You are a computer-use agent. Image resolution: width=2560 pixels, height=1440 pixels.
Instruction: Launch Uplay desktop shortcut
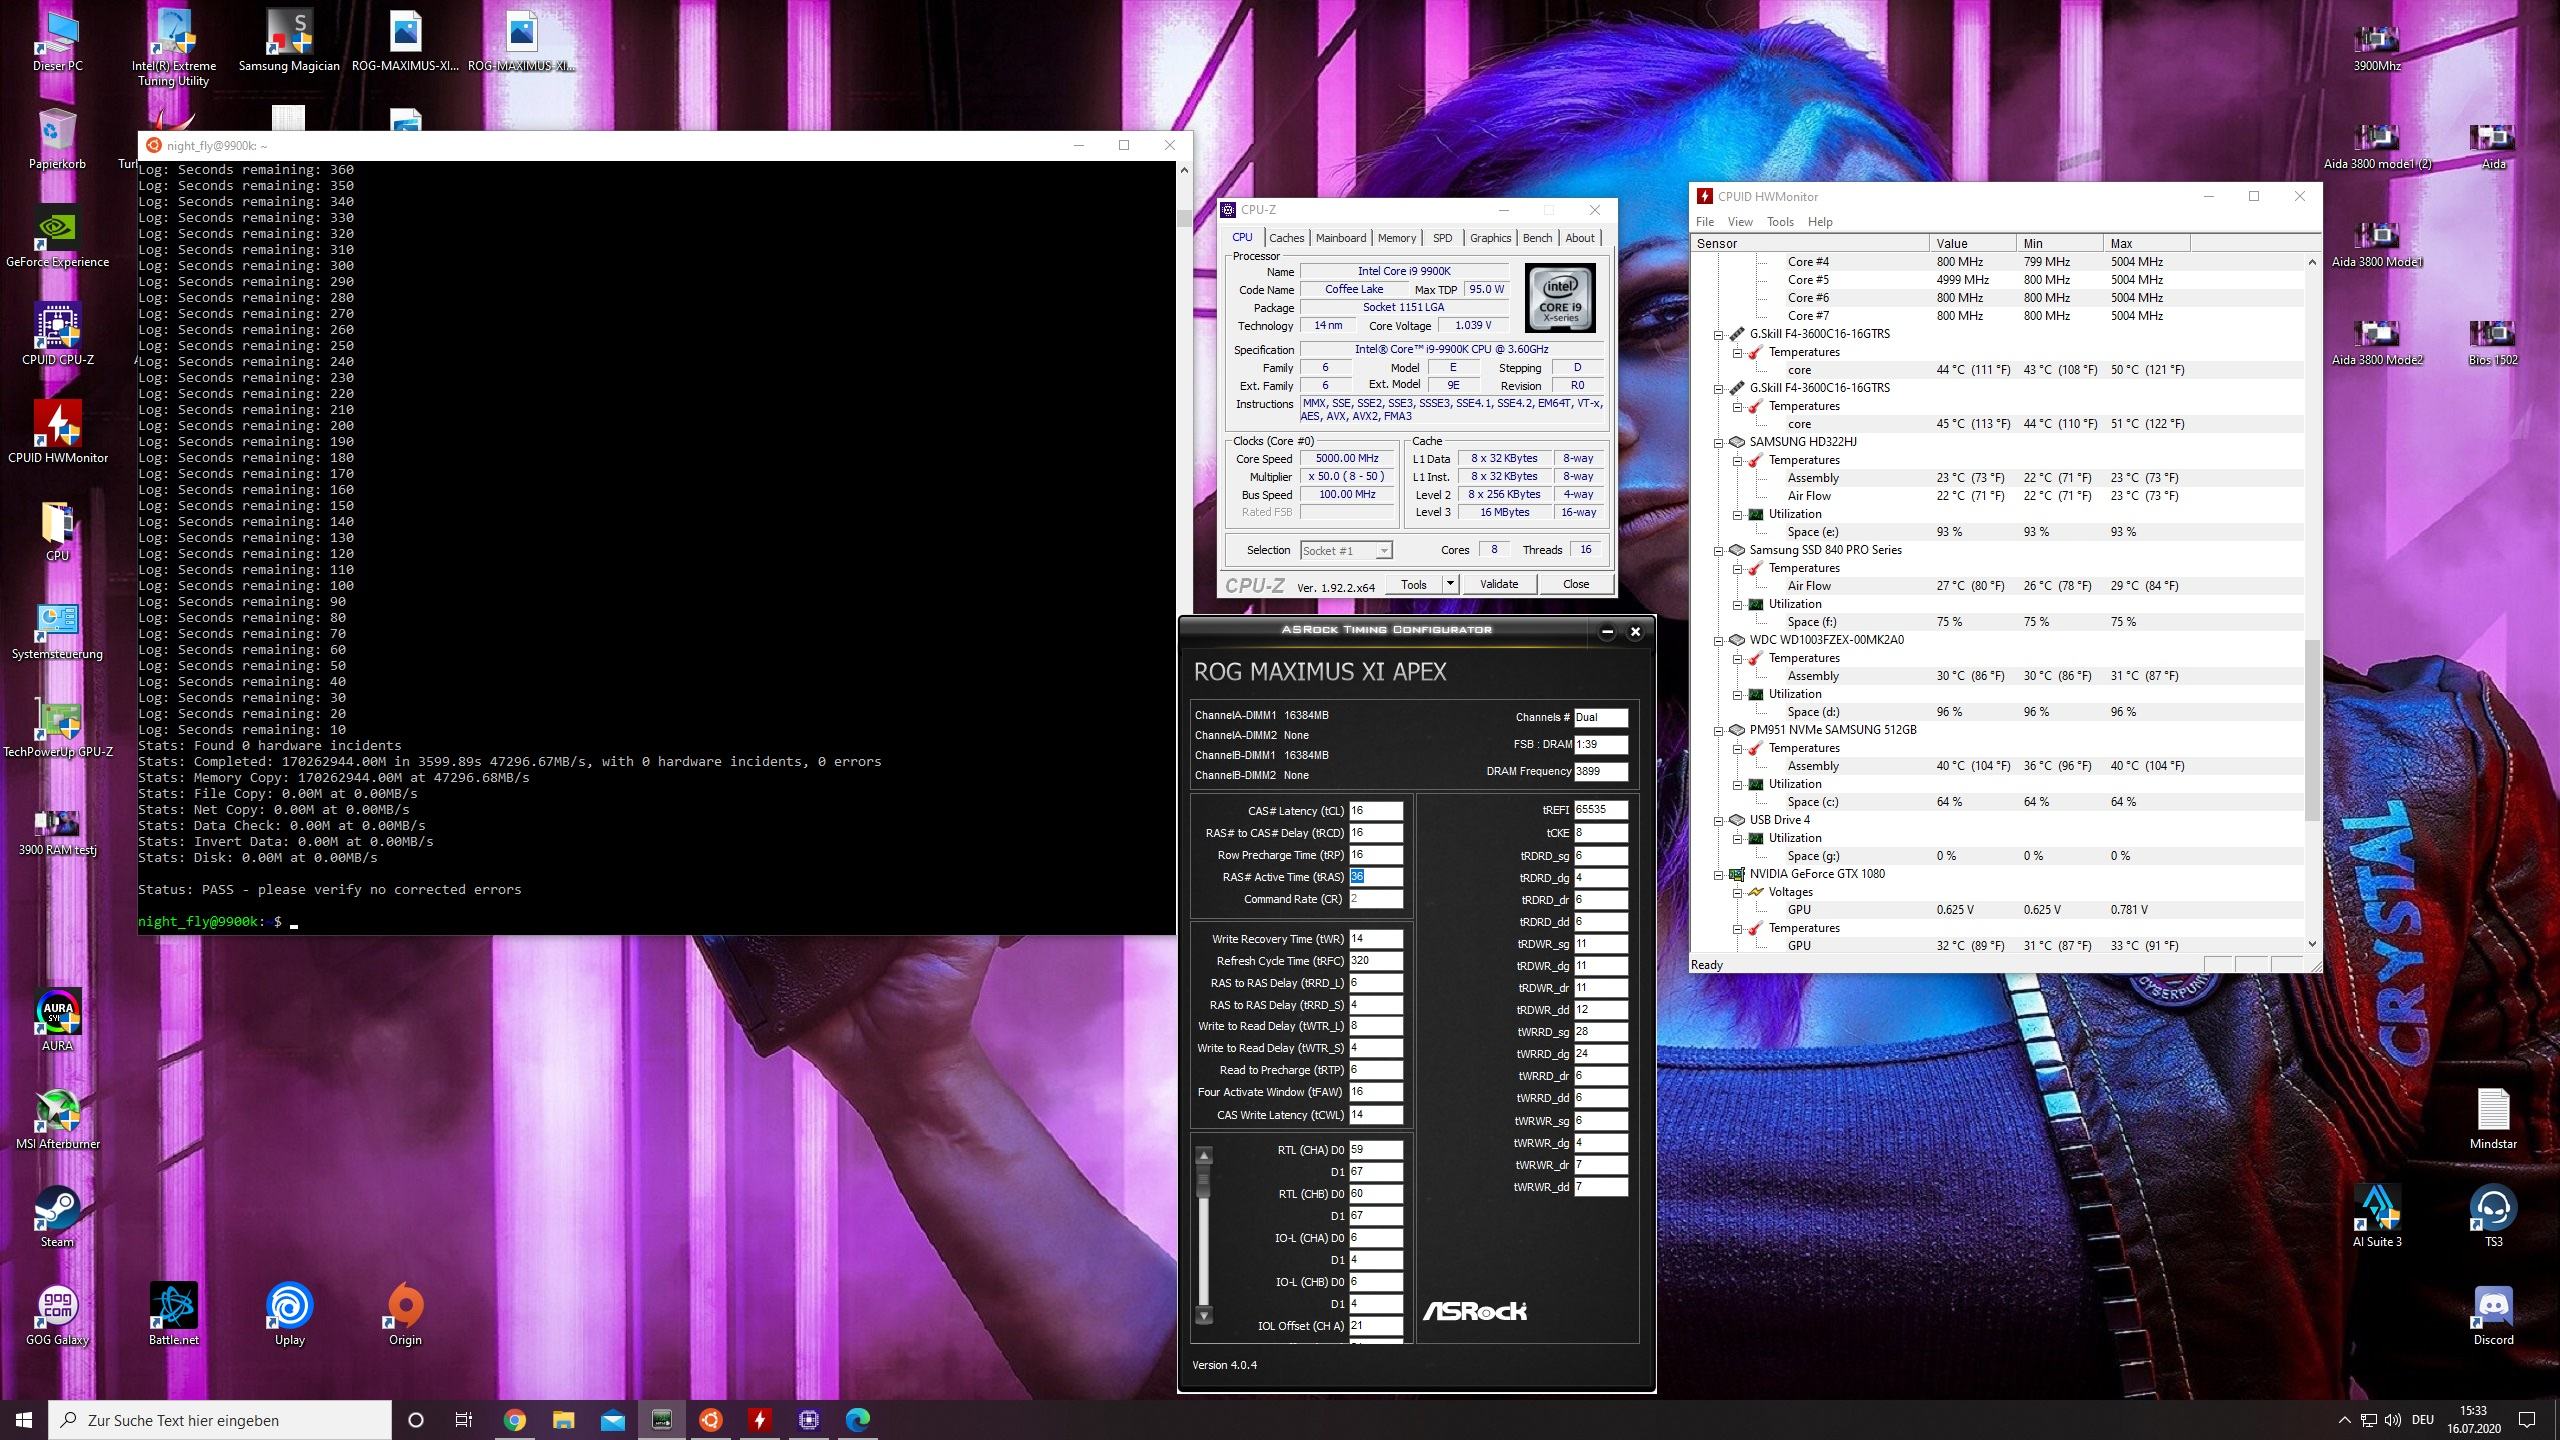(289, 1316)
